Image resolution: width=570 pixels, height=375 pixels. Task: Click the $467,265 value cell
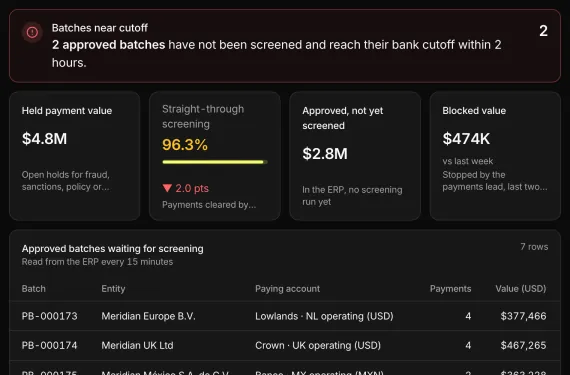click(x=523, y=345)
